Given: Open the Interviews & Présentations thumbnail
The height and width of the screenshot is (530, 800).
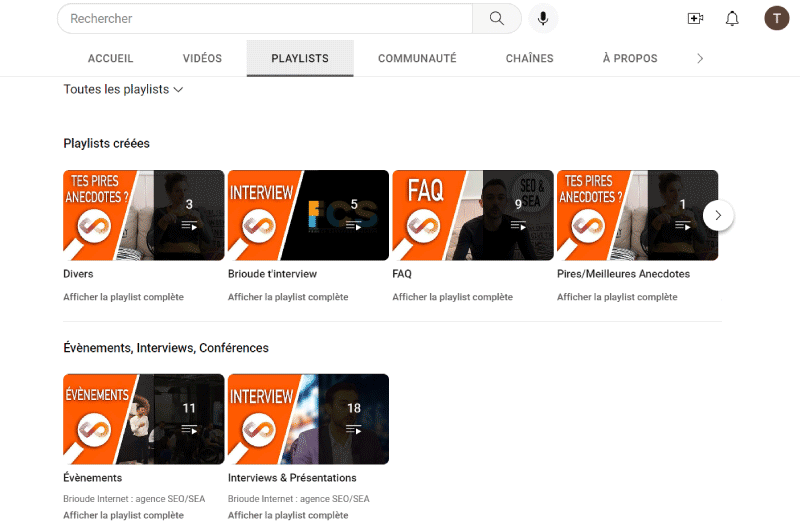Looking at the screenshot, I should pos(308,419).
